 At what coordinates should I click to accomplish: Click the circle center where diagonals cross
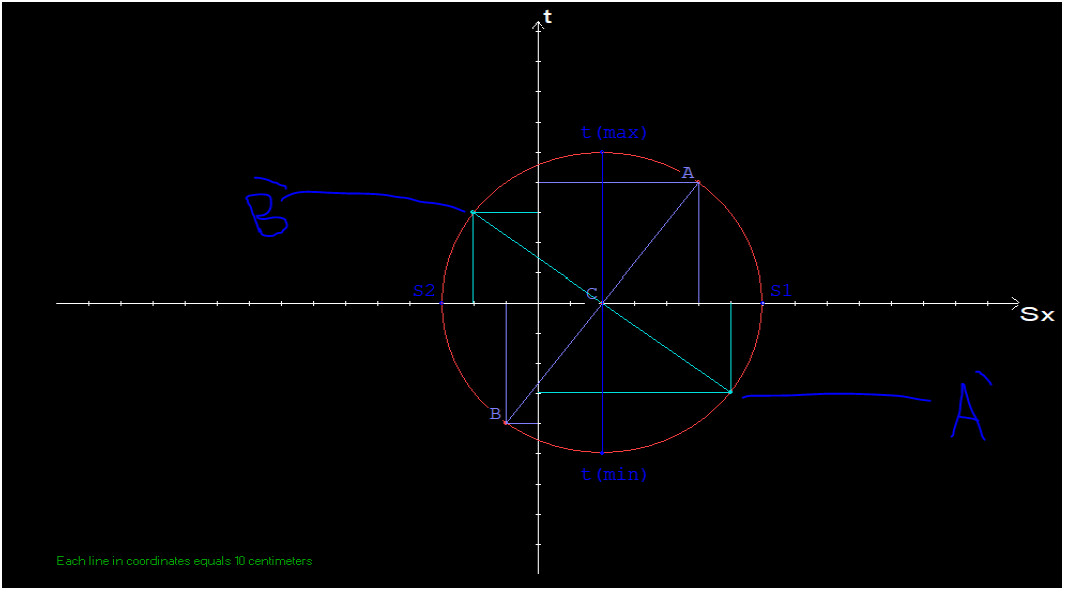[602, 303]
